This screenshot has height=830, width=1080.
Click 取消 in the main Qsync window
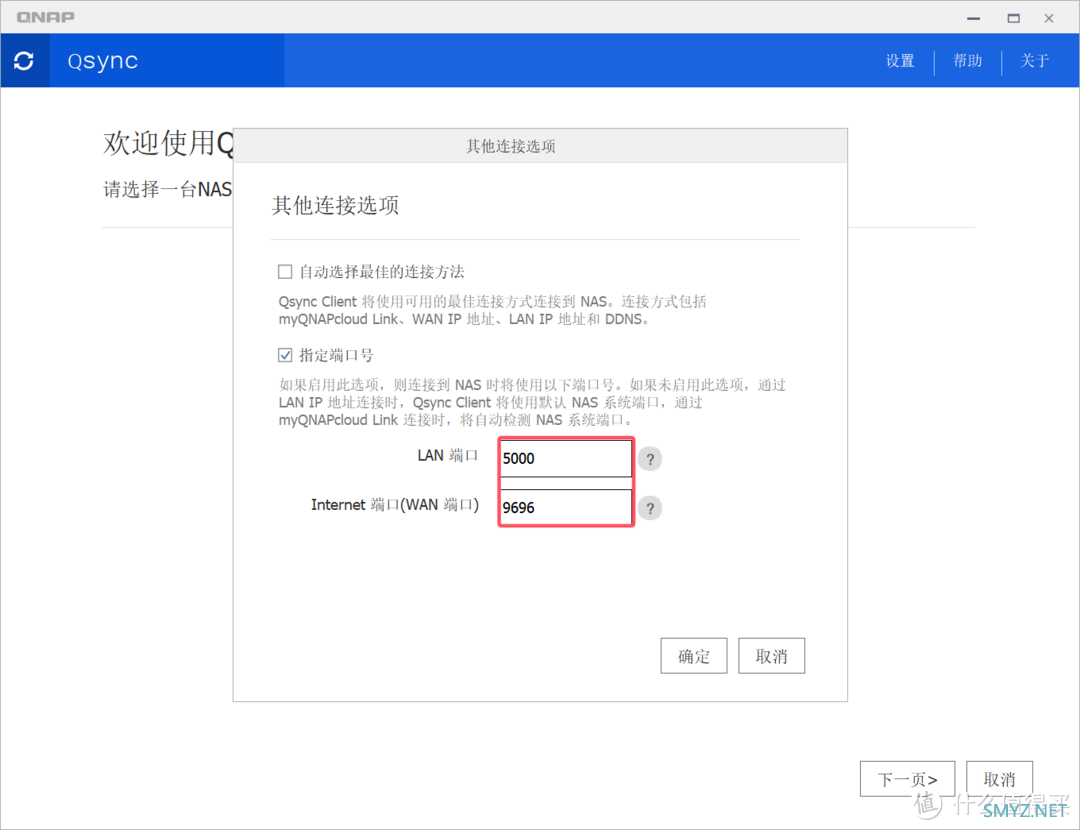click(x=999, y=779)
